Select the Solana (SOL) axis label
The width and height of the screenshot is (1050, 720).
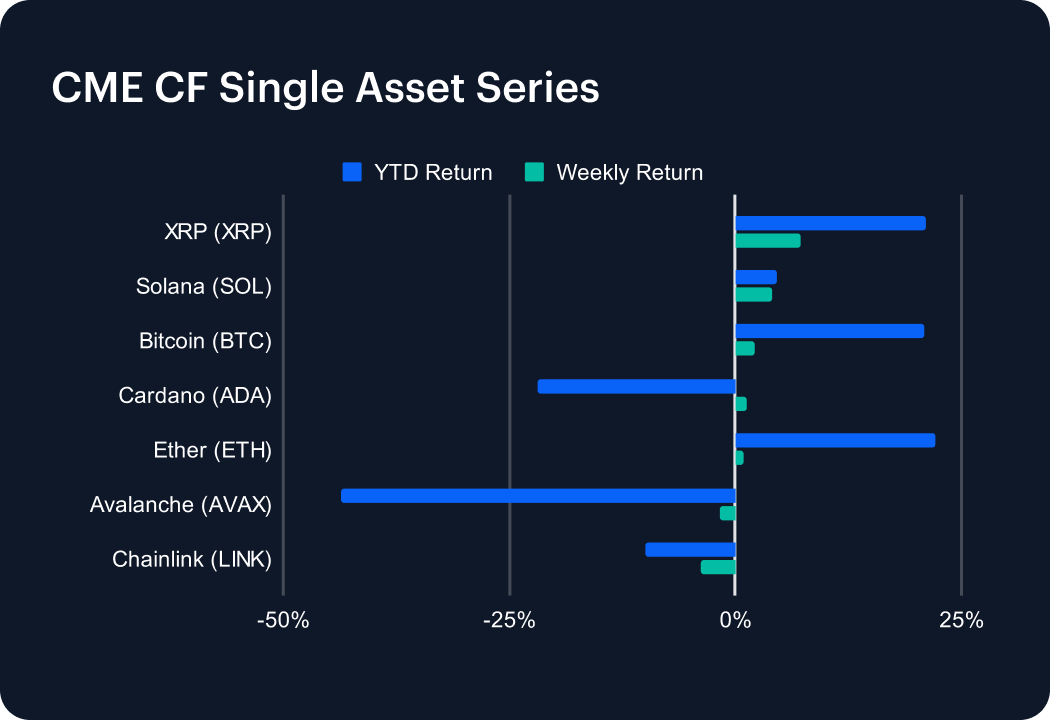pos(204,287)
